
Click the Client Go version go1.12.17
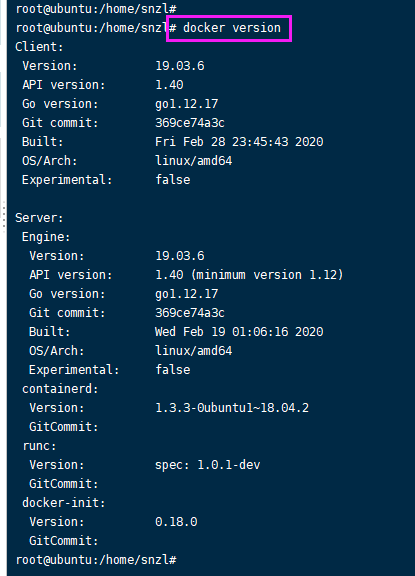(x=186, y=104)
